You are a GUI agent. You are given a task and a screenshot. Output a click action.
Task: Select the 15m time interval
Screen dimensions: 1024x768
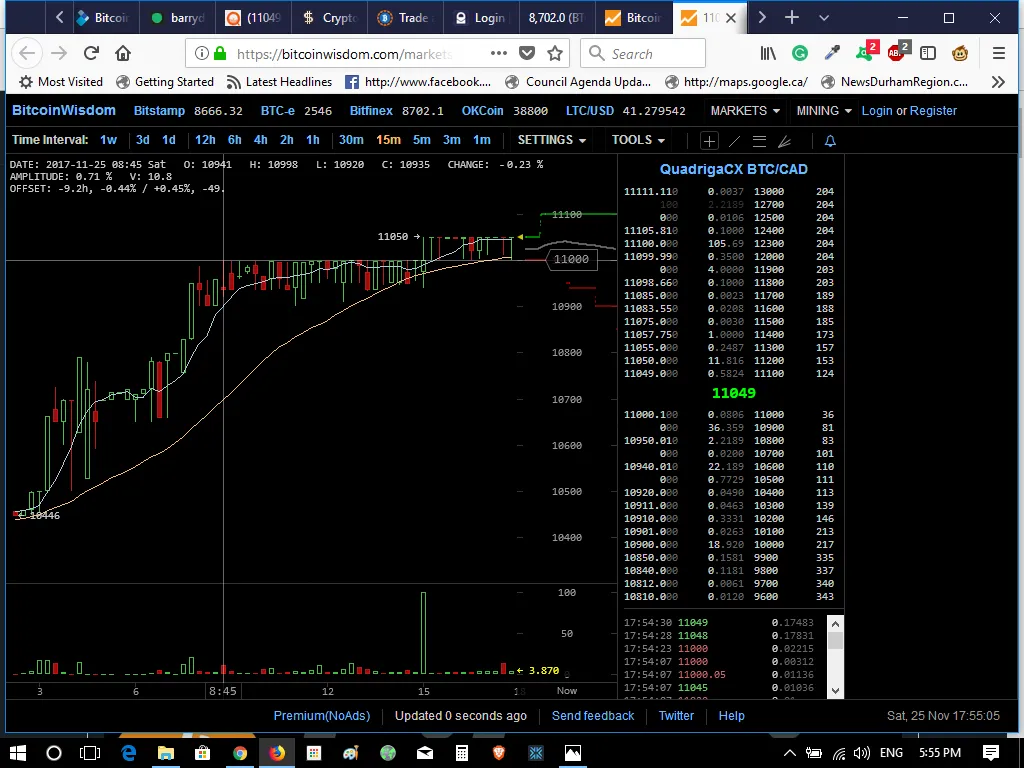(x=388, y=140)
